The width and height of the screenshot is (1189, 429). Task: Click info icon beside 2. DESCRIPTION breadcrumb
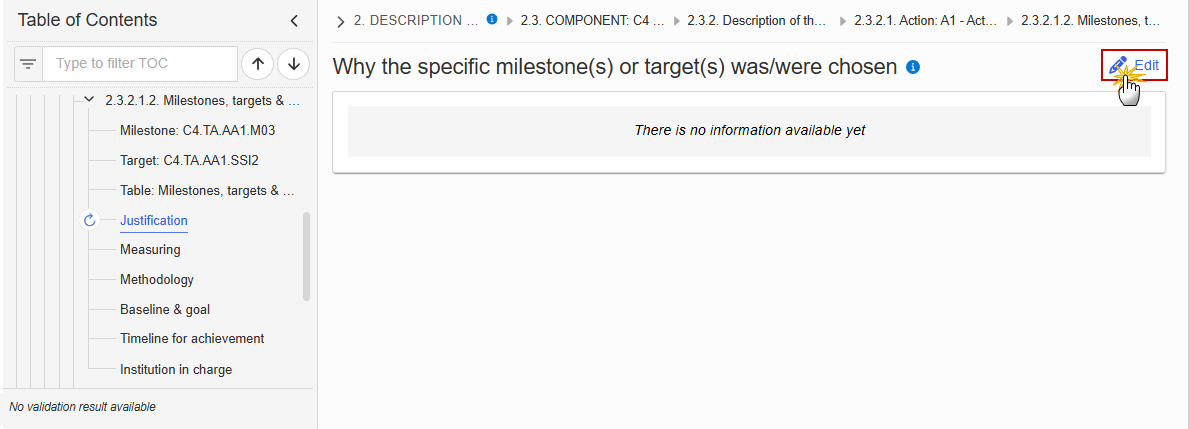coord(491,20)
